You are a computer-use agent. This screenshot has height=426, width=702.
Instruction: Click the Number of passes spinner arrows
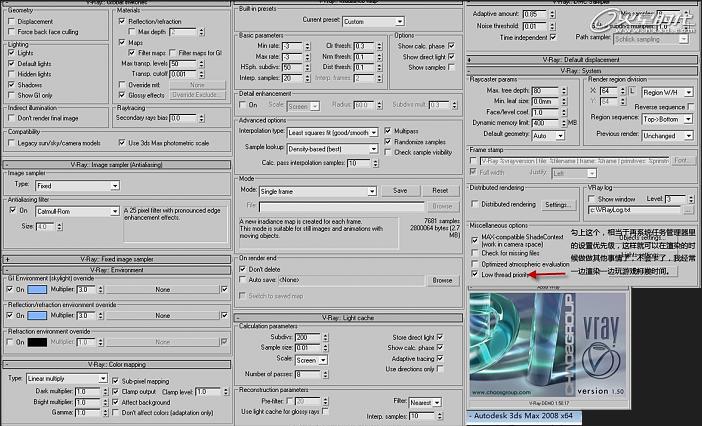(x=325, y=374)
